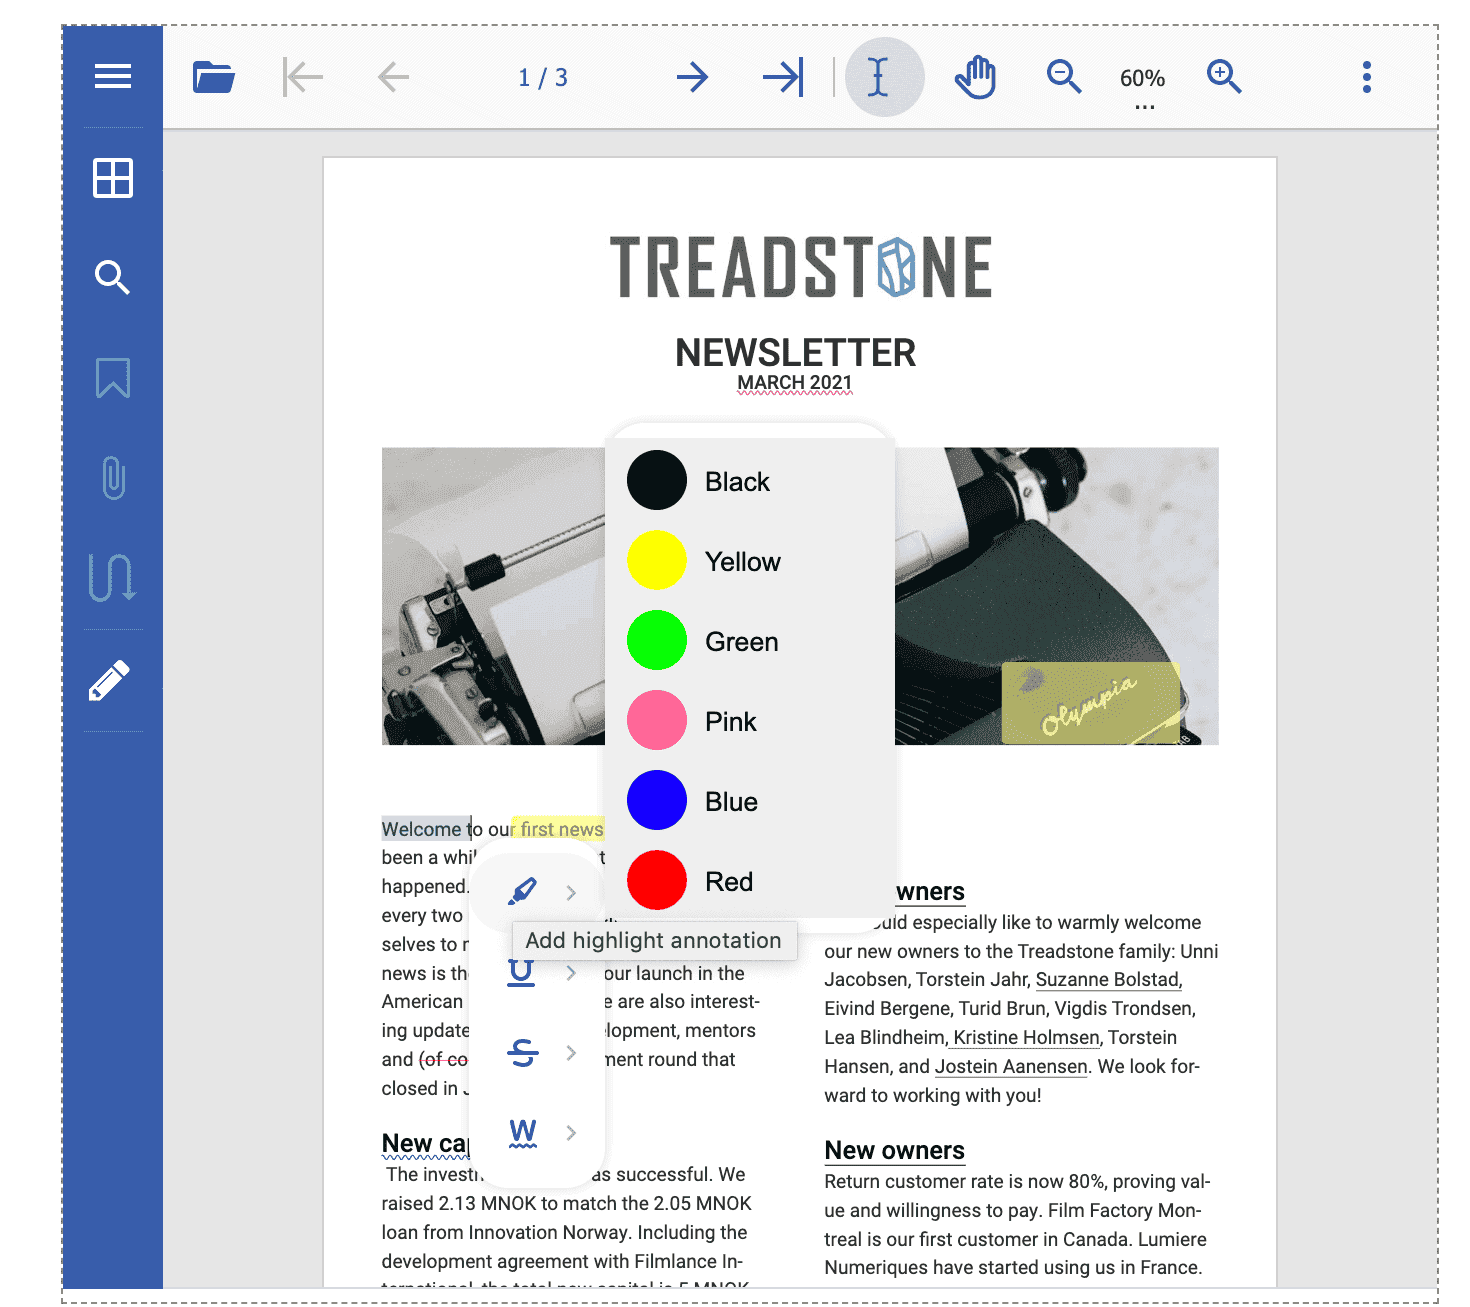Expand the strikethrough color submenu chevron
The height and width of the screenshot is (1307, 1470).
(x=571, y=1052)
